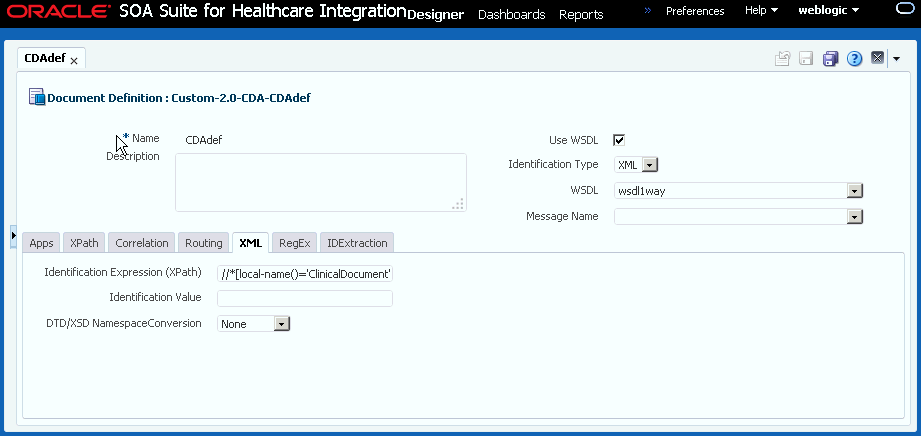Select the XML tab
The image size is (921, 436).
pos(251,243)
